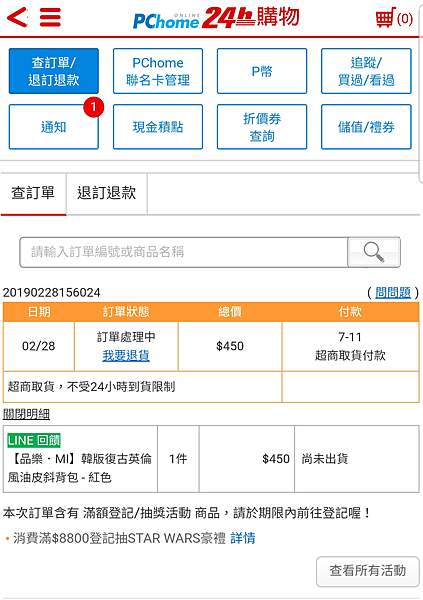Screen dimensions: 423x600
Task: Click the 消費滿$8800登記抽STAR WARS豪禮 text
Action: coord(119,538)
